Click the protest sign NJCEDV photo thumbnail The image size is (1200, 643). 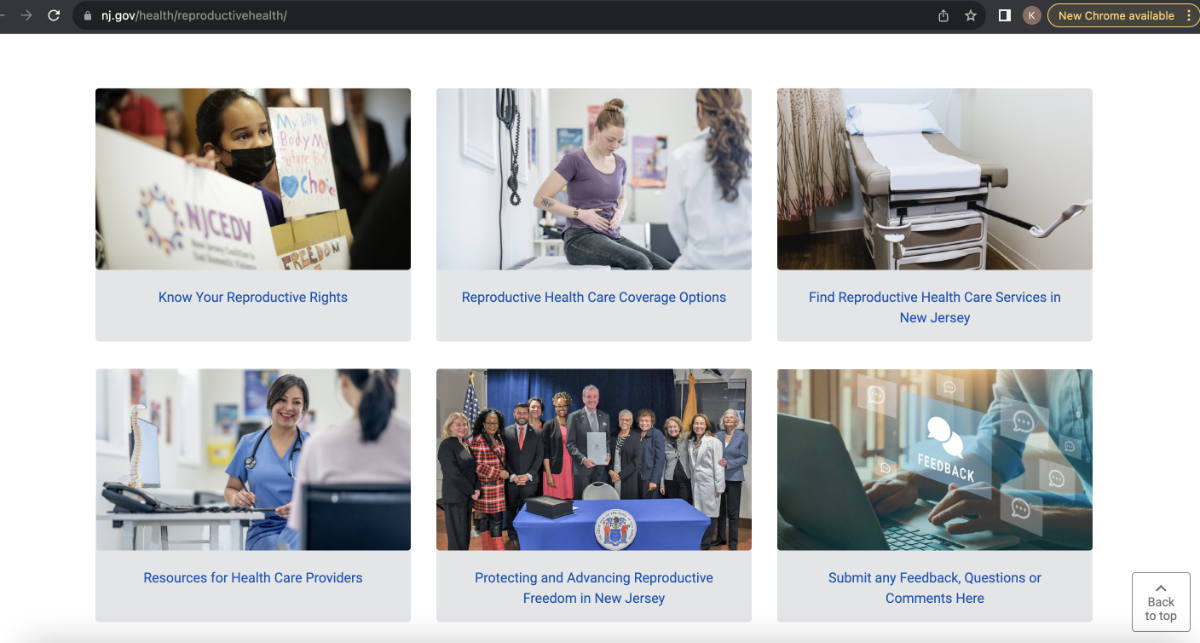click(x=253, y=179)
